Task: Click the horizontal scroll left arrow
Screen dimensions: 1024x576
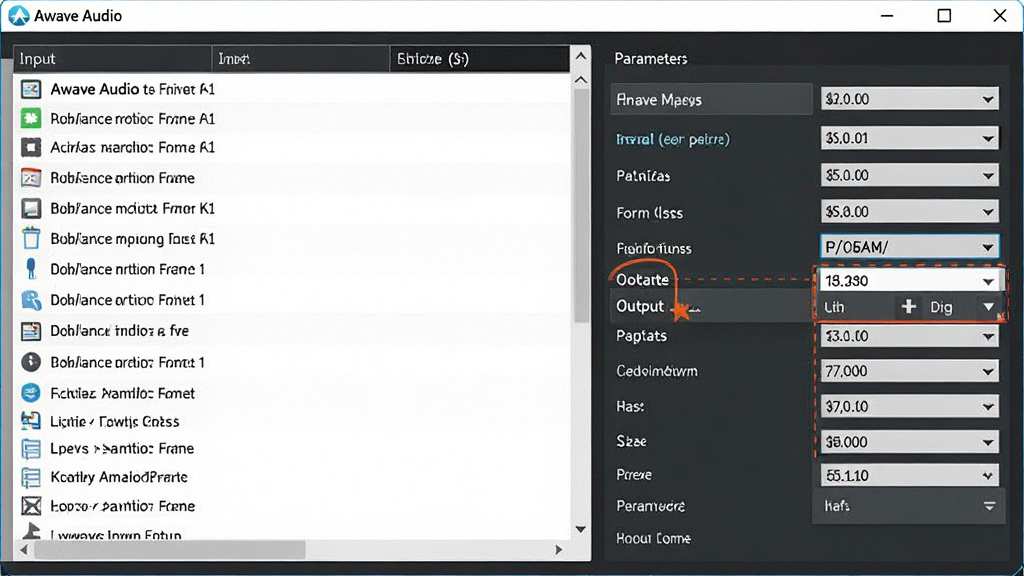Action: [x=24, y=550]
